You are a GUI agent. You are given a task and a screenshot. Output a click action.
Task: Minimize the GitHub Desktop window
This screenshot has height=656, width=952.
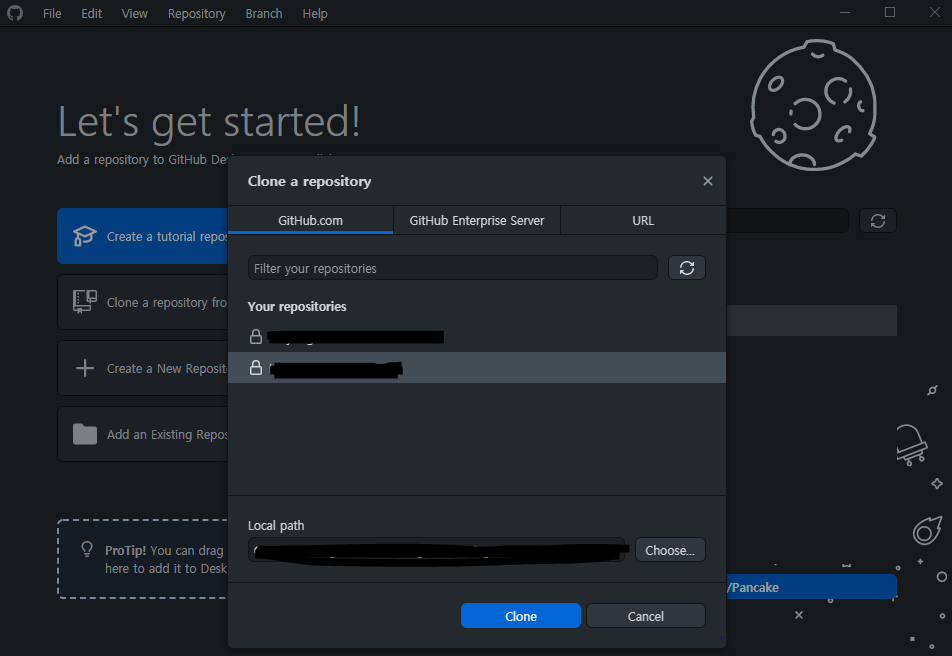tap(845, 13)
